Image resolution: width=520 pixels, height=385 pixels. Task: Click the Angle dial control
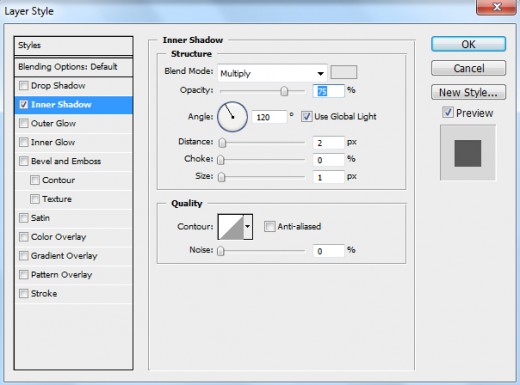(x=232, y=117)
